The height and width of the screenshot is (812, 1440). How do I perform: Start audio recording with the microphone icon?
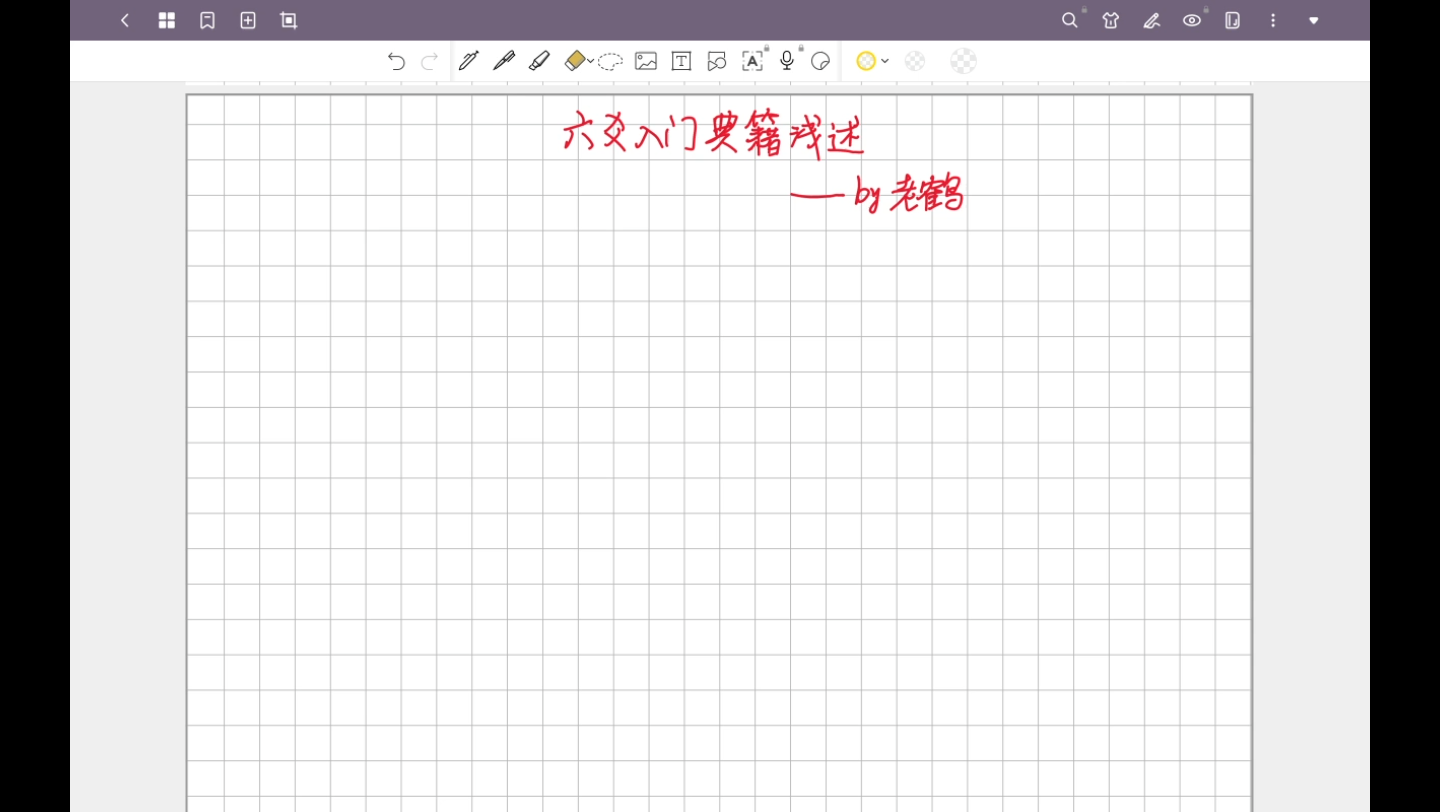[x=787, y=60]
